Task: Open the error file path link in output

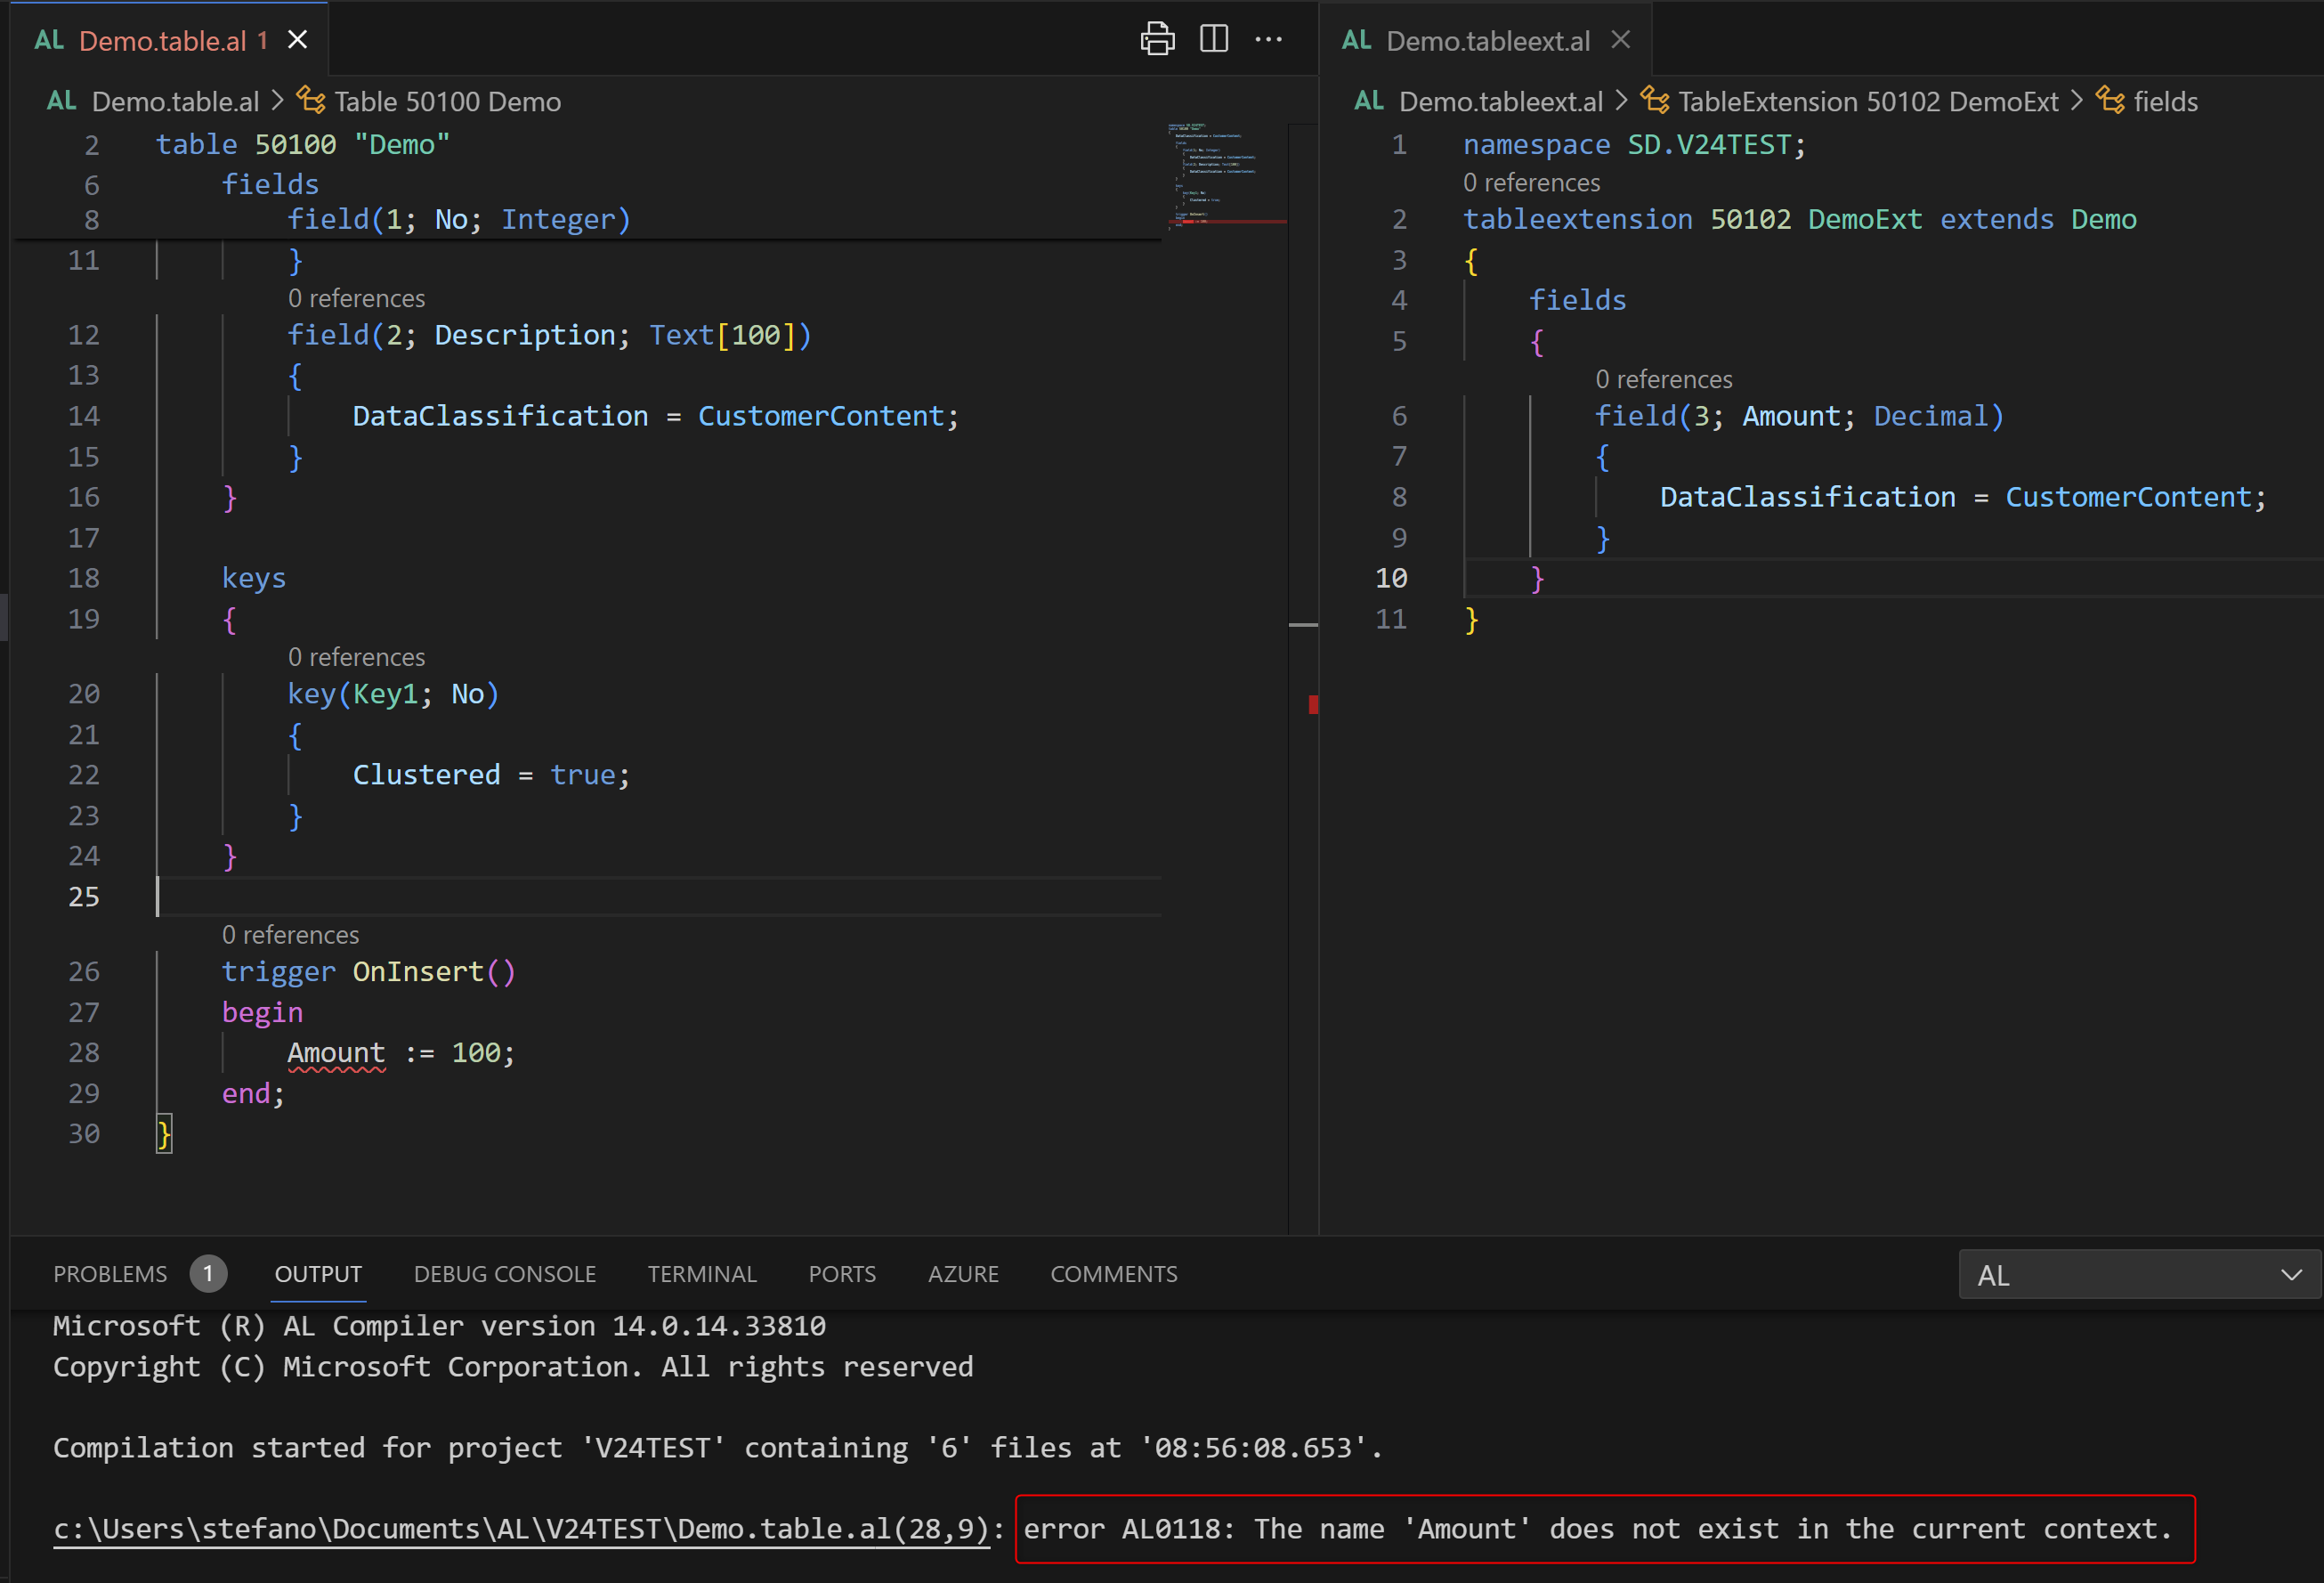Action: (x=520, y=1529)
